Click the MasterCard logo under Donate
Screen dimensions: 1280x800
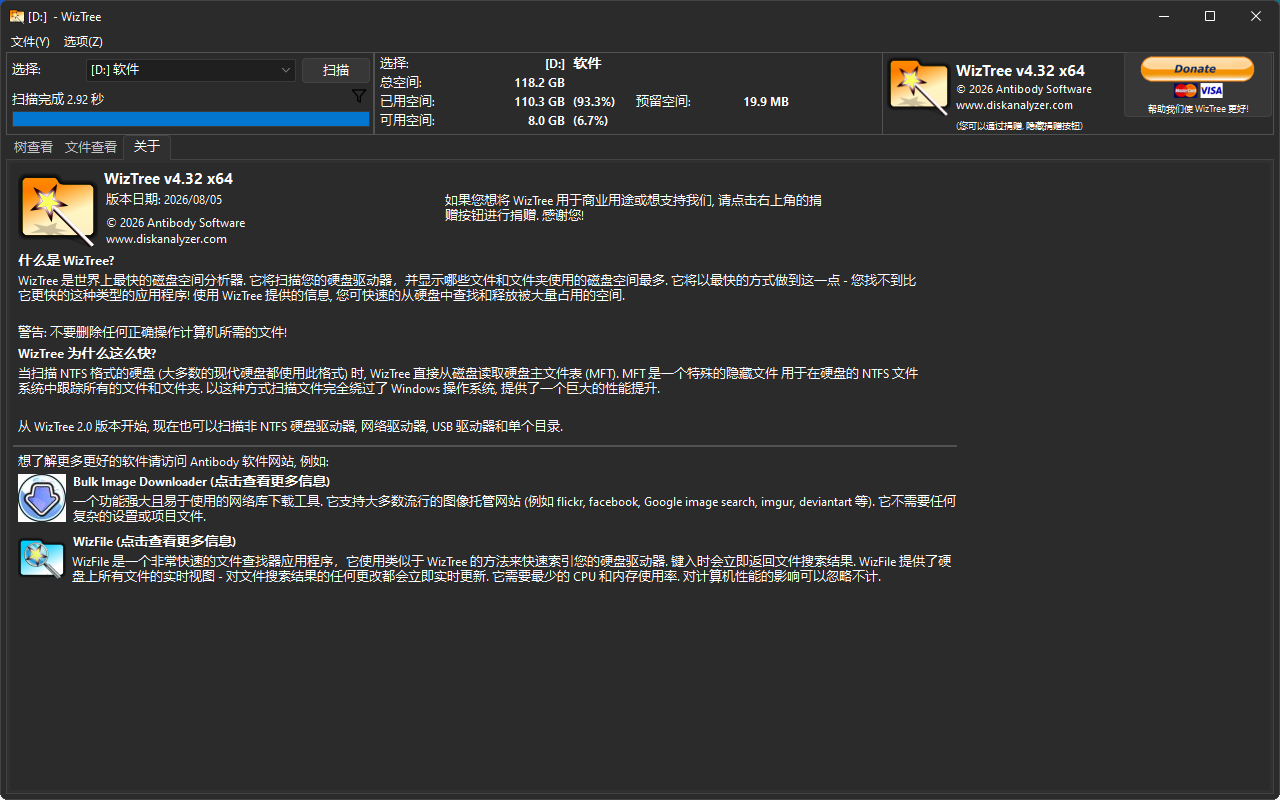tap(1185, 91)
